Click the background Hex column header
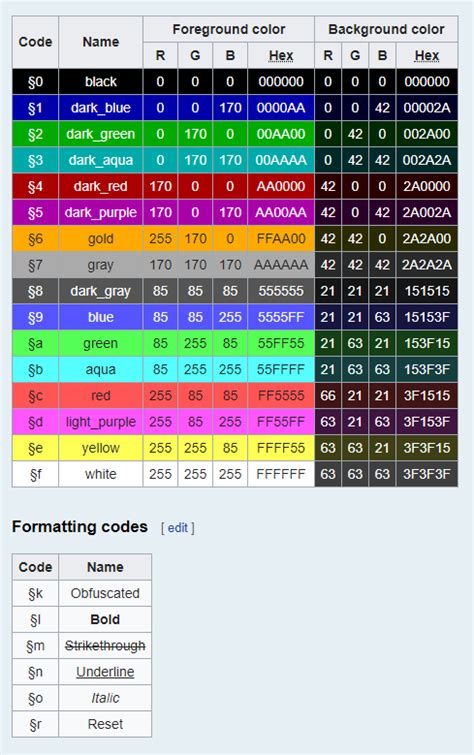474x755 pixels. coord(427,55)
